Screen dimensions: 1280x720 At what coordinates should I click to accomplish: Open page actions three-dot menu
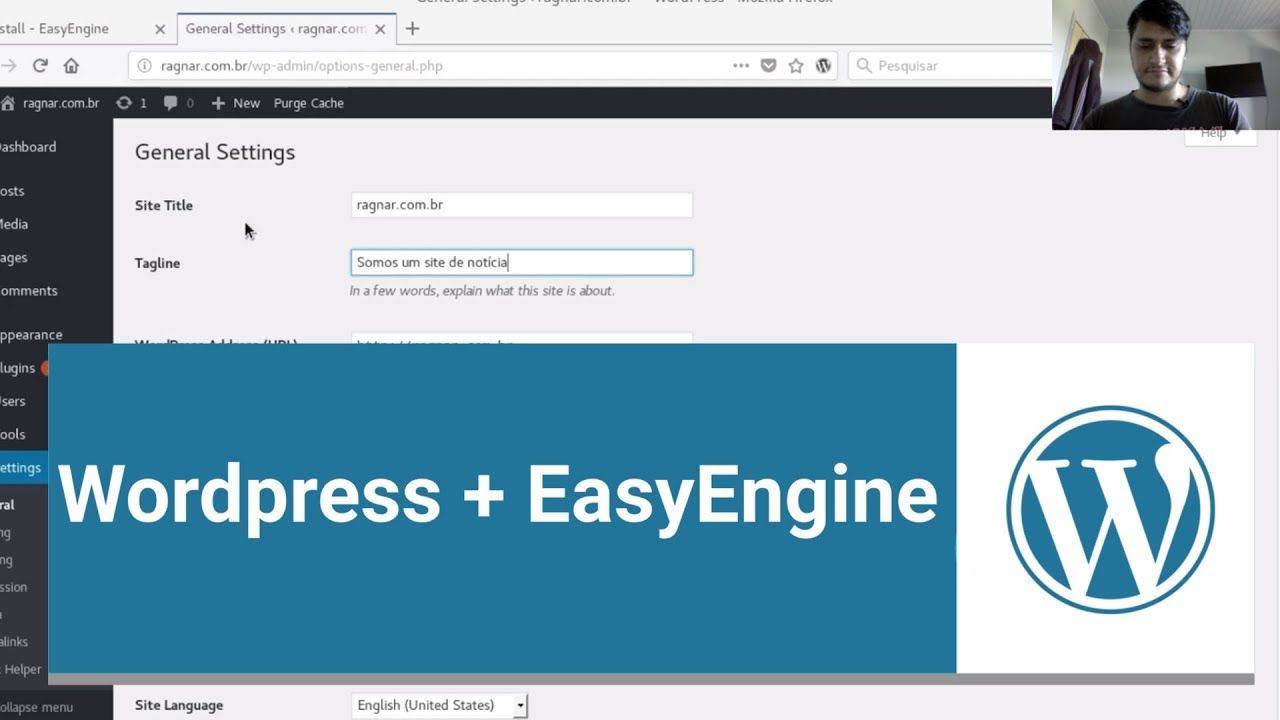click(x=741, y=66)
